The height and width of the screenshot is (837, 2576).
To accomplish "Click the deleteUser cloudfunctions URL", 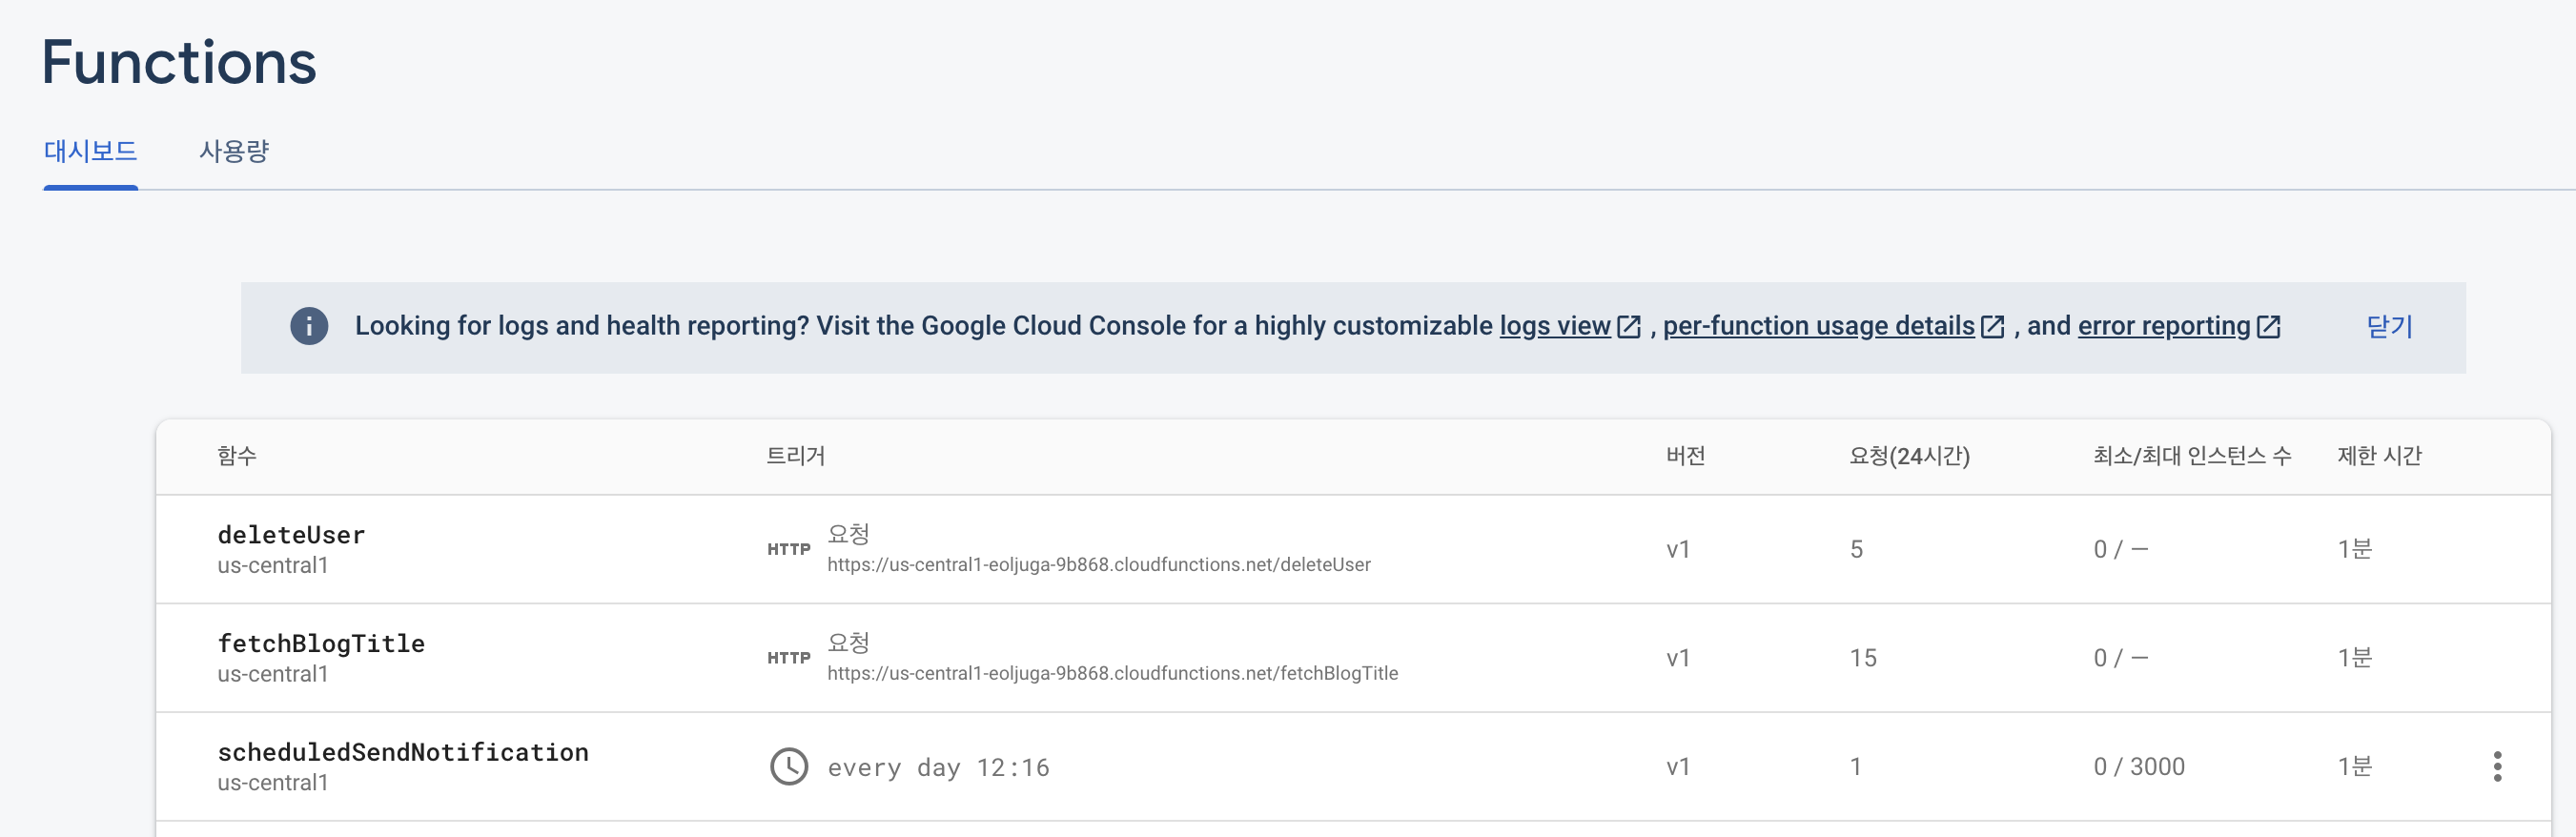I will (1098, 565).
